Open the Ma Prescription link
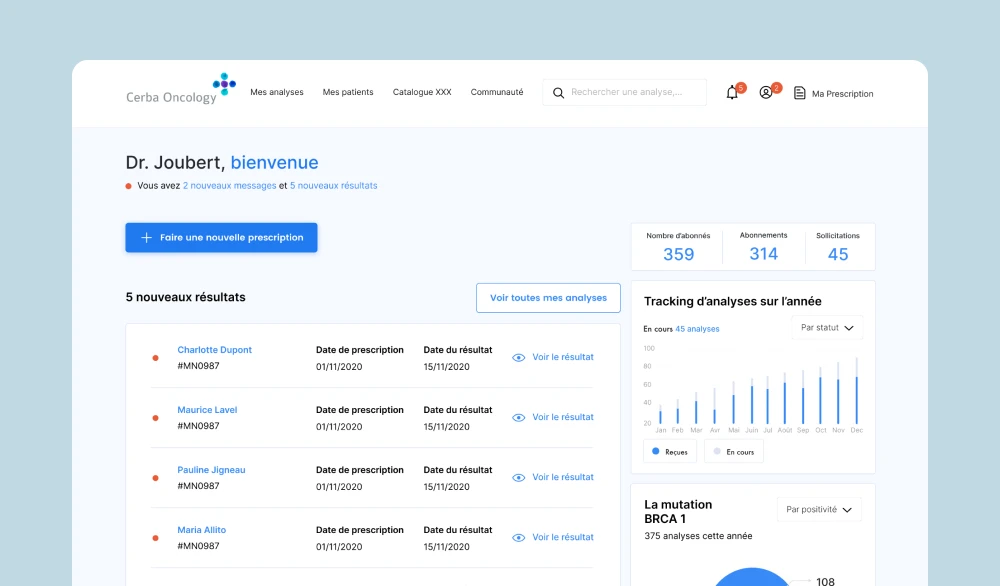Image resolution: width=1000 pixels, height=586 pixels. pos(842,94)
